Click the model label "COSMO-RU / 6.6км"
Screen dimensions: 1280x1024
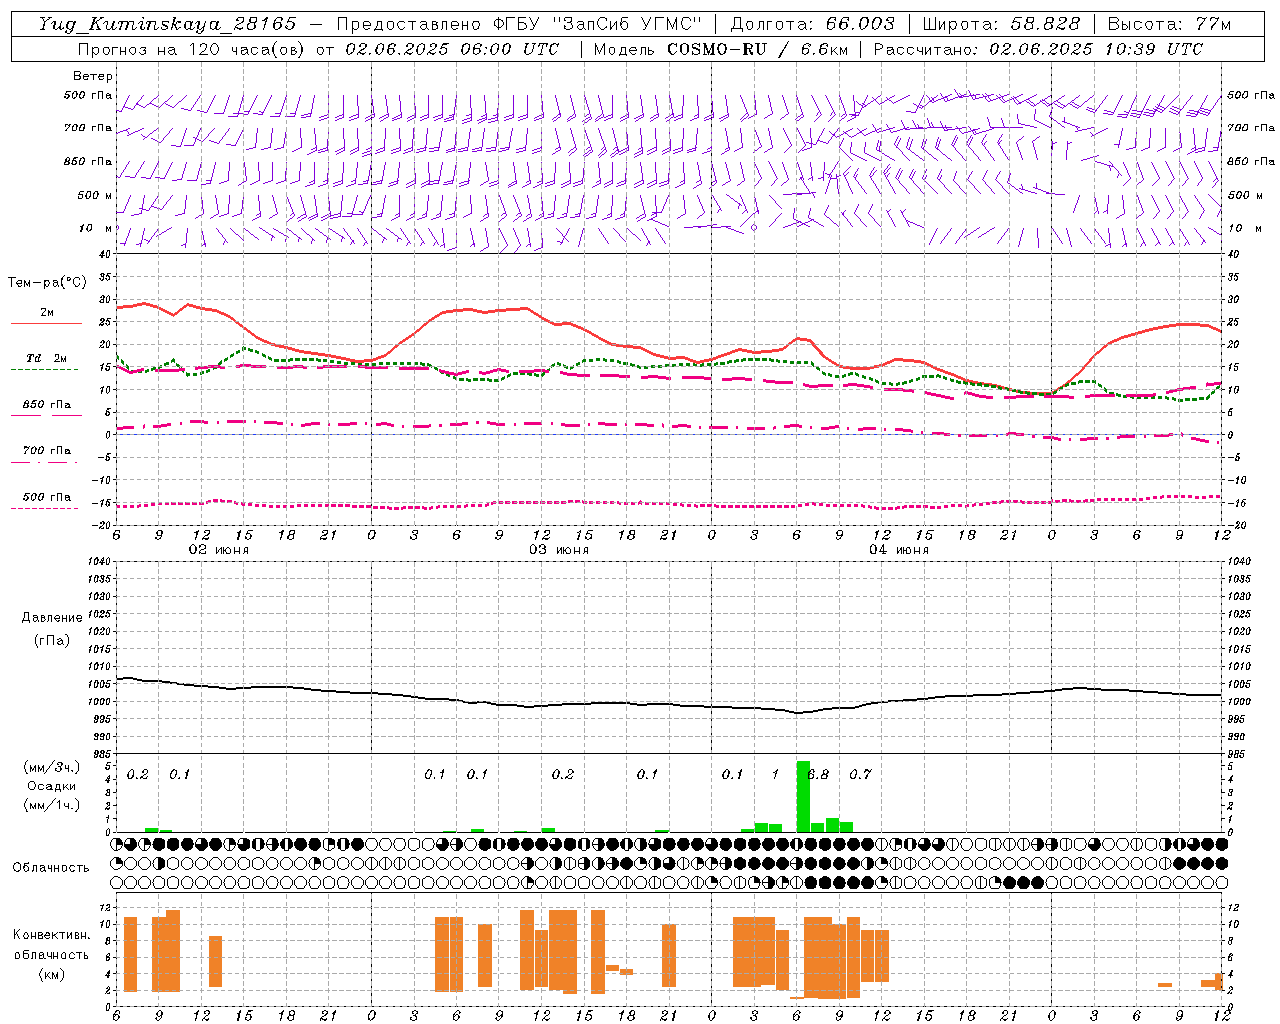(x=757, y=49)
